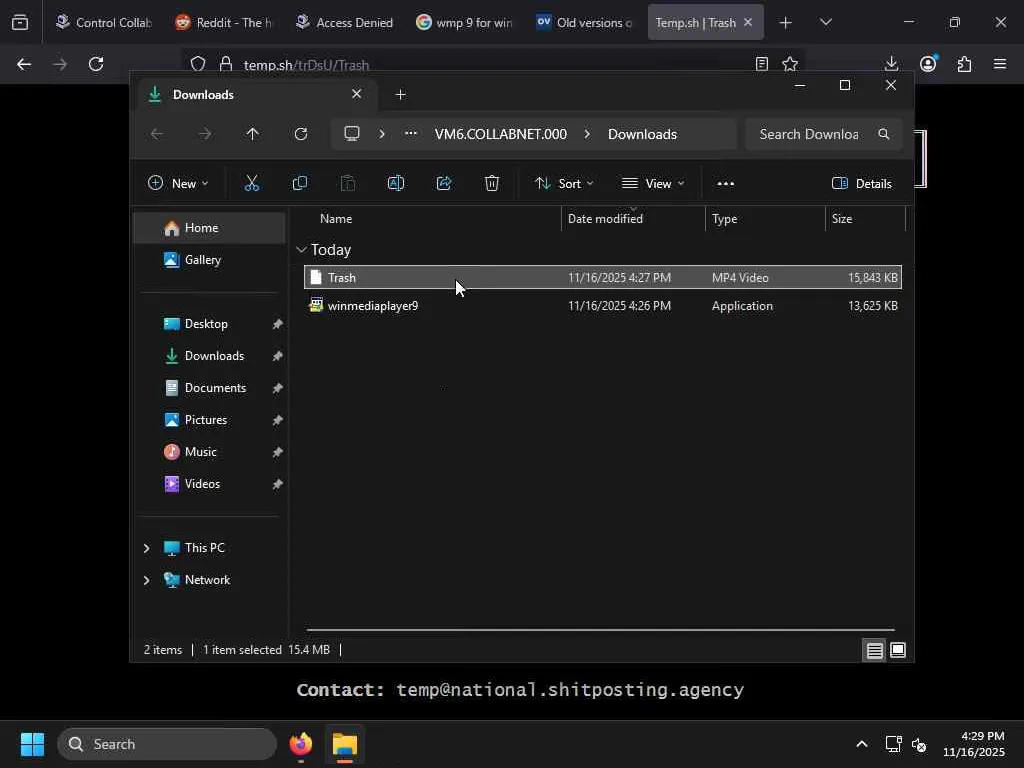This screenshot has width=1024, height=768.
Task: Click the Cut scissors icon in Explorer toolbar
Action: coord(251,184)
